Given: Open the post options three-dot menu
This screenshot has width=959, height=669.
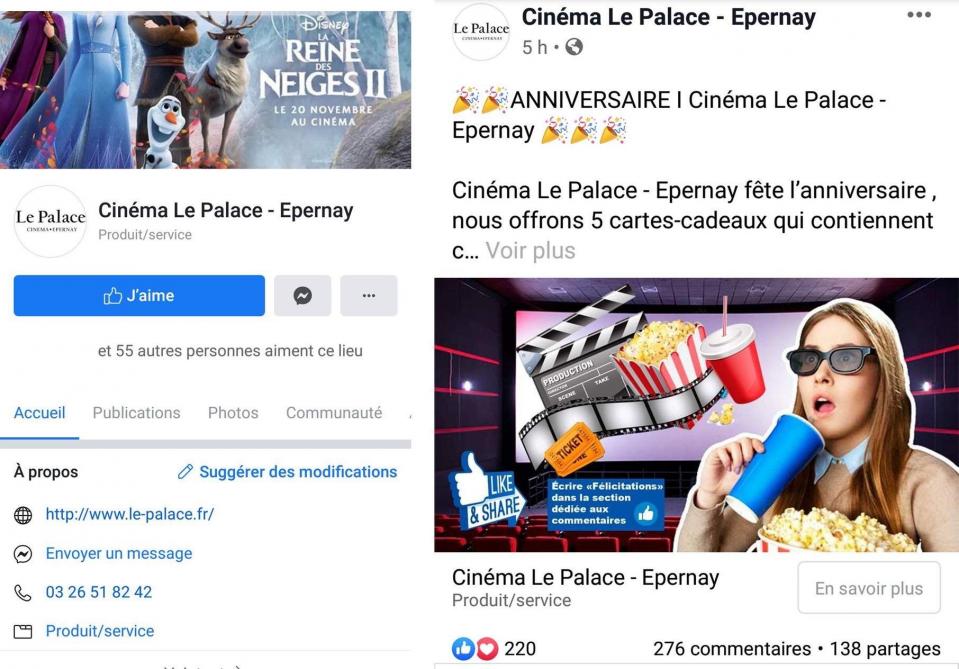Looking at the screenshot, I should tap(919, 15).
